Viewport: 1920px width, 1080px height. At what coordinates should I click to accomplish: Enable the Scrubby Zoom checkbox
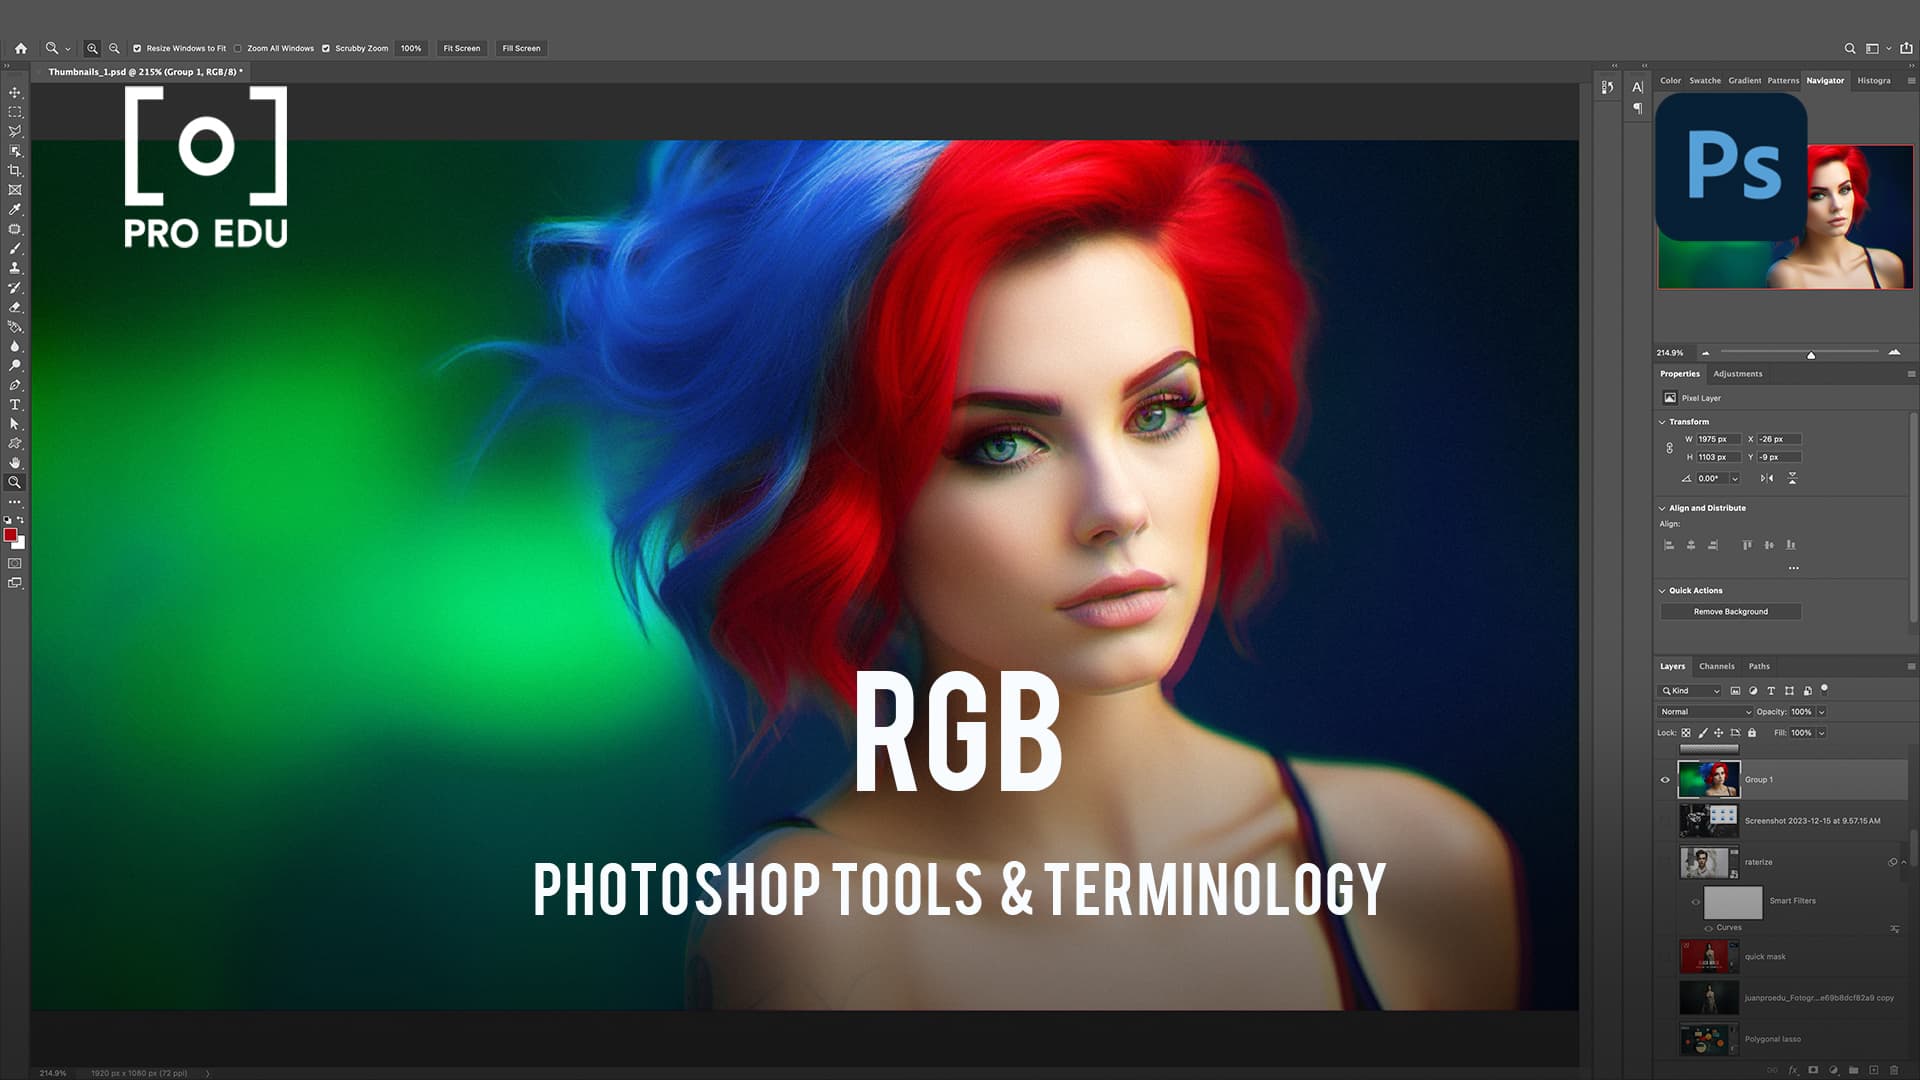[327, 48]
